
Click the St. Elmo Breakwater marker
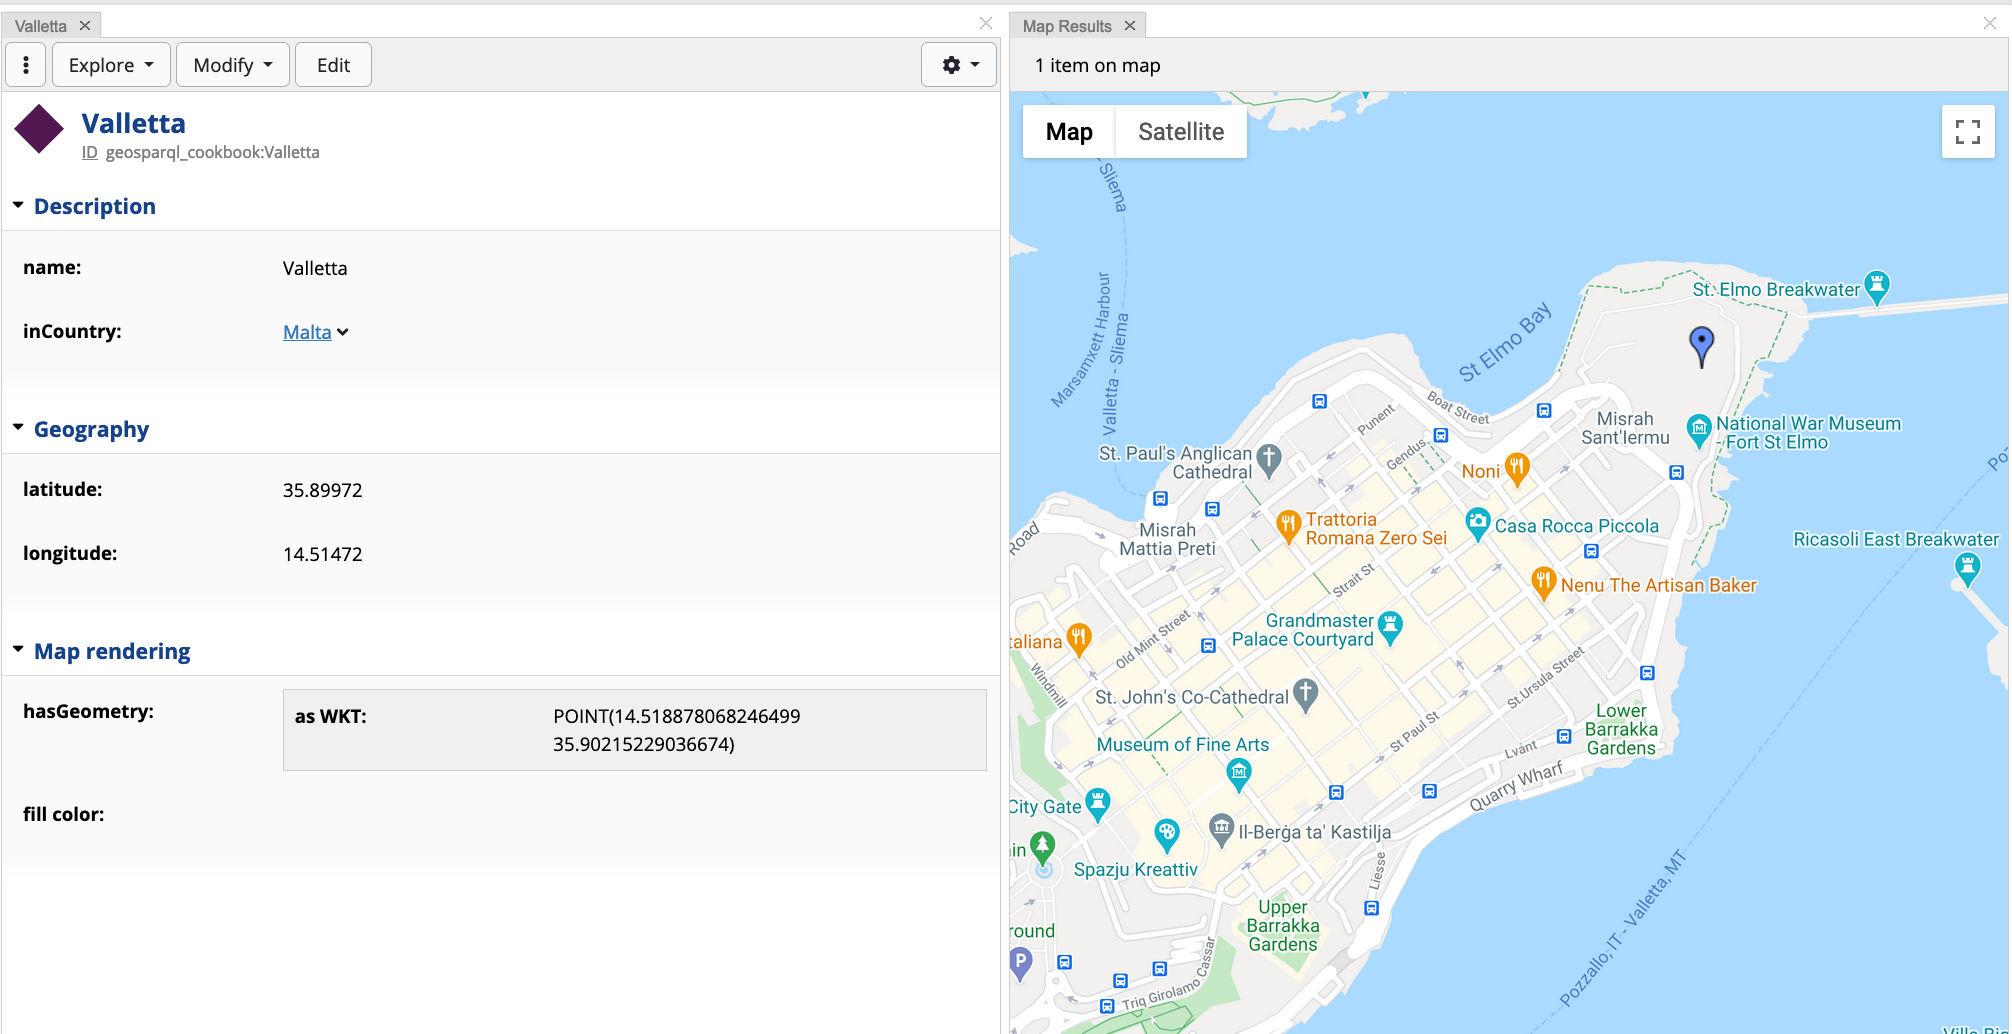tap(1876, 286)
